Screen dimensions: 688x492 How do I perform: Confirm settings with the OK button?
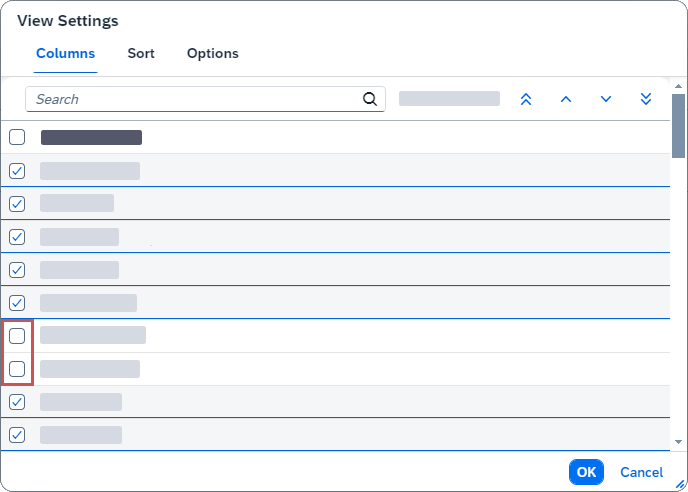(586, 472)
